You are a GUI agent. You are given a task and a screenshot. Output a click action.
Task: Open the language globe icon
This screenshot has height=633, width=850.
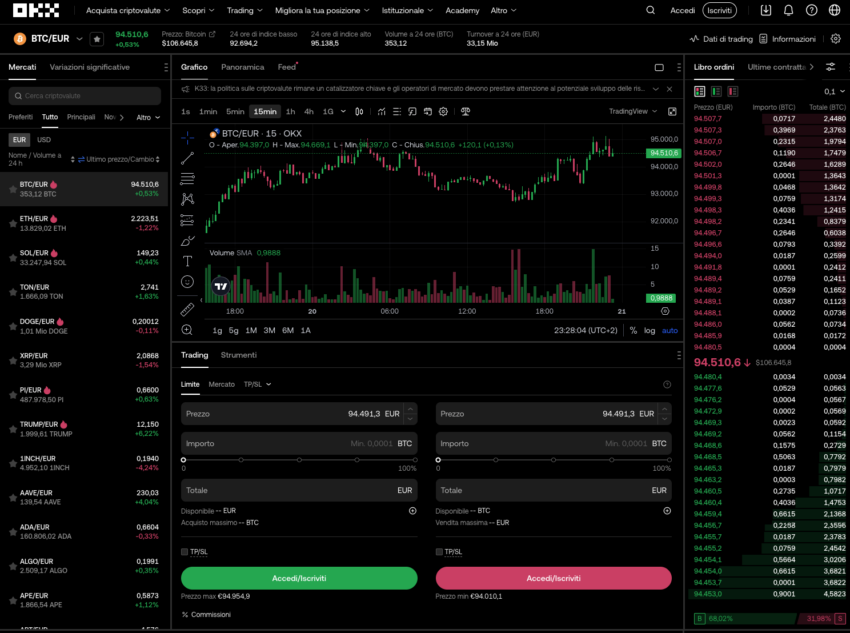834,10
